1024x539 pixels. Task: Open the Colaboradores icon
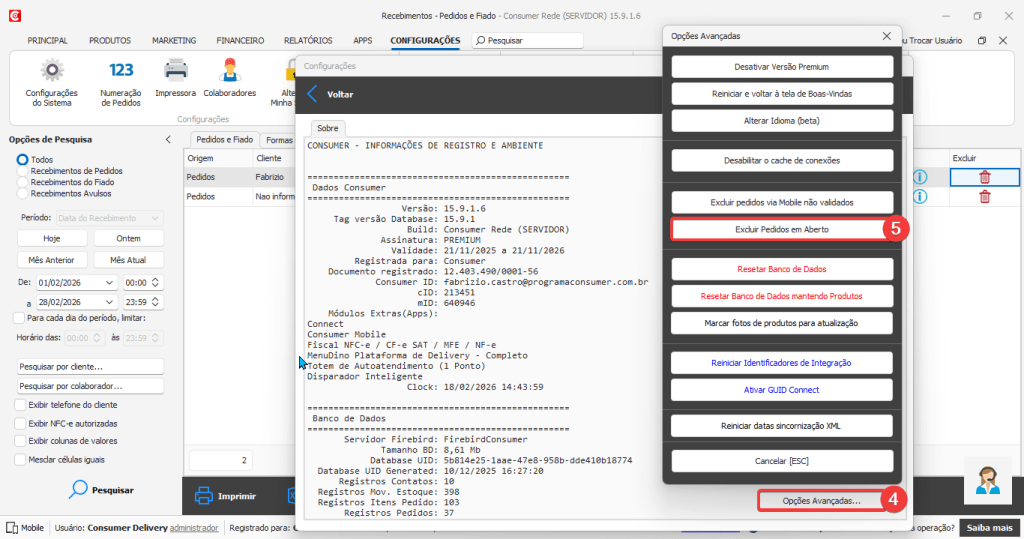coord(229,70)
